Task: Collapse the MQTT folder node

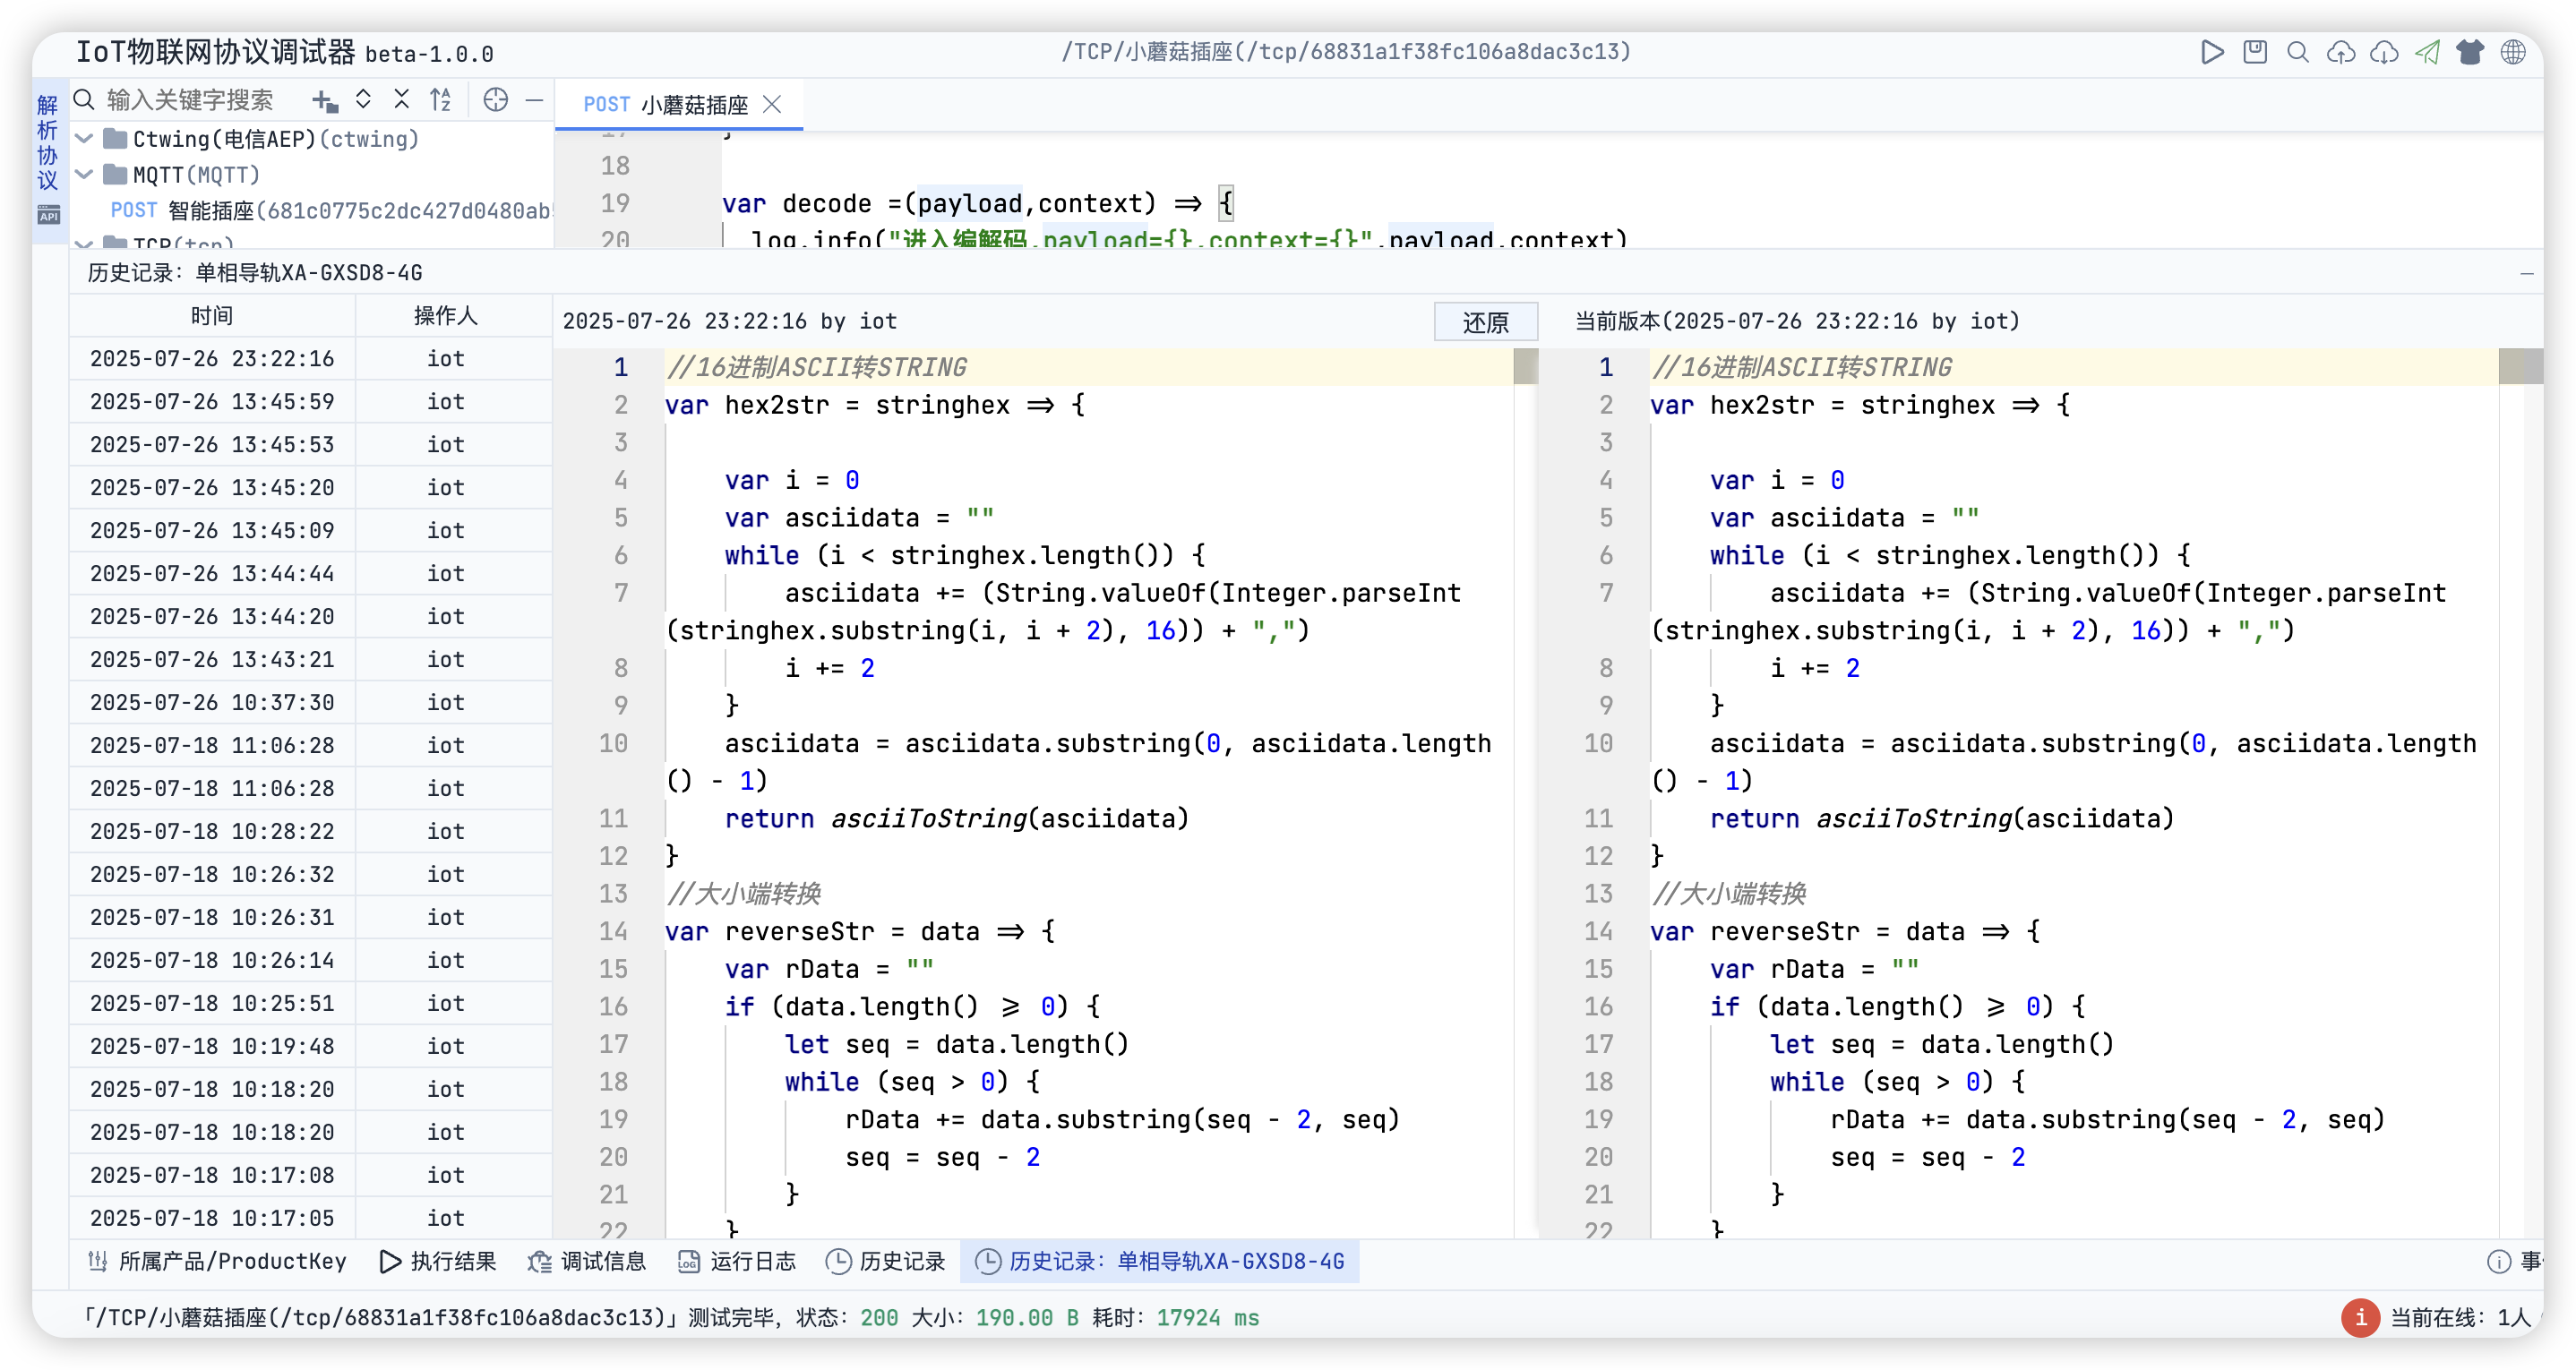Action: click(x=85, y=175)
